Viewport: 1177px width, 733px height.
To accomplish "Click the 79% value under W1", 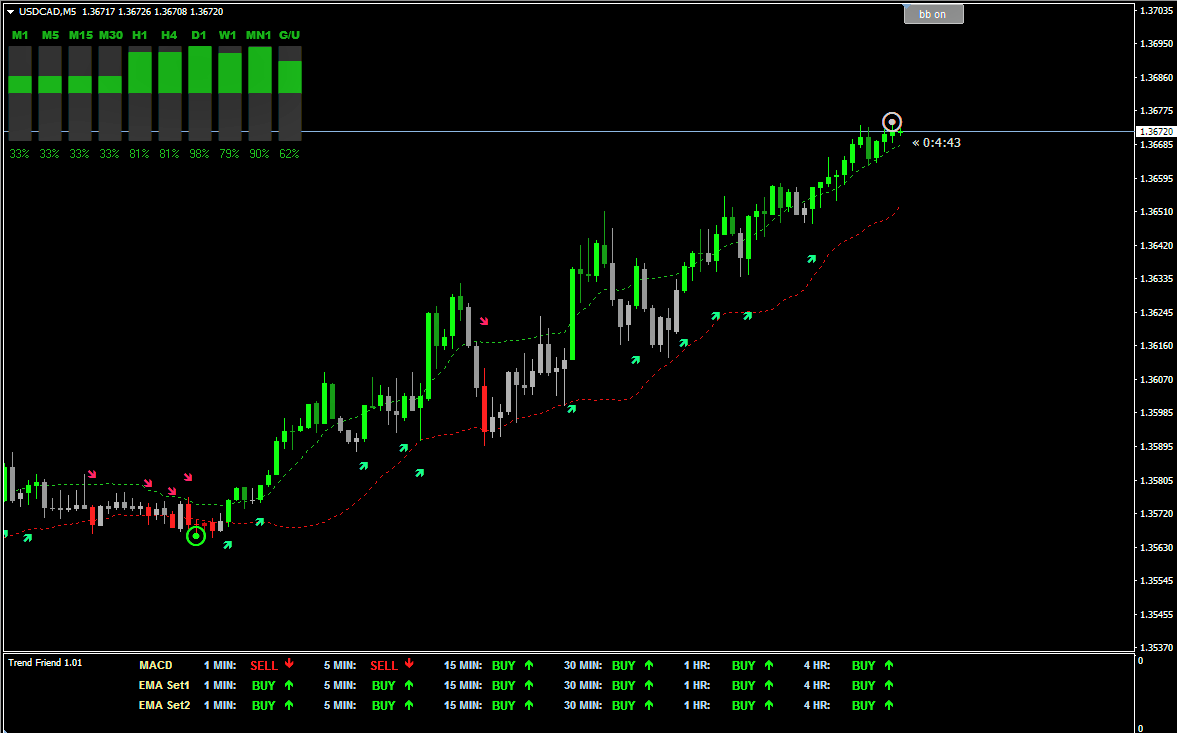I will click(x=230, y=154).
